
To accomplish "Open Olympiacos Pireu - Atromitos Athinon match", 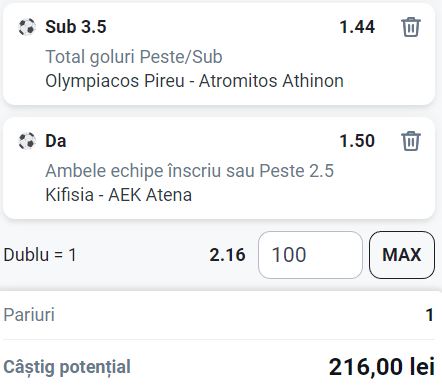I will (x=194, y=81).
